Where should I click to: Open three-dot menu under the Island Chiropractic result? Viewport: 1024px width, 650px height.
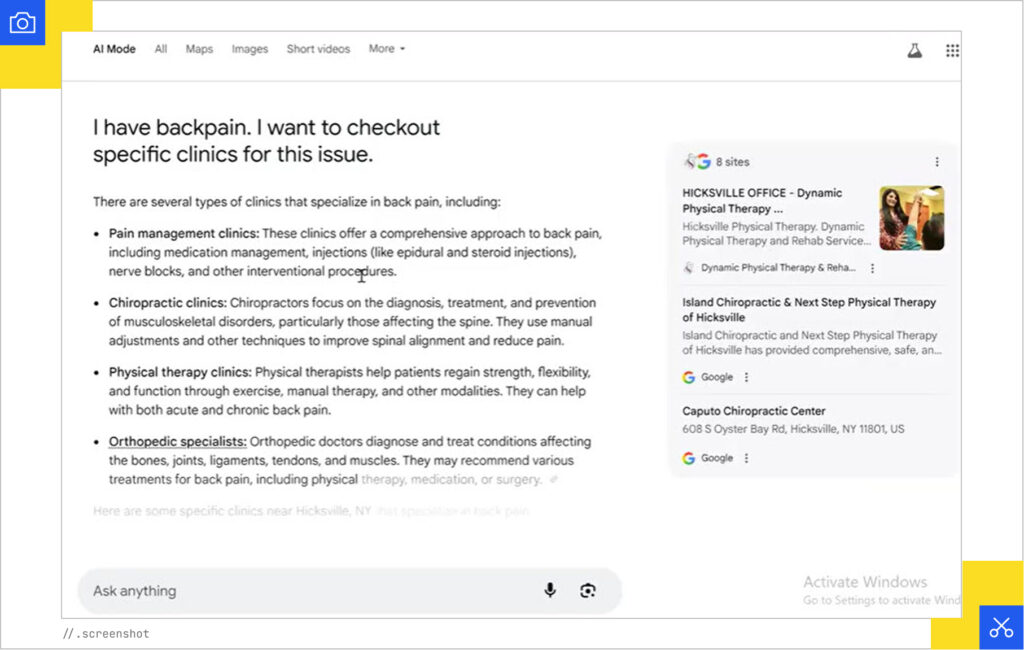click(x=746, y=377)
